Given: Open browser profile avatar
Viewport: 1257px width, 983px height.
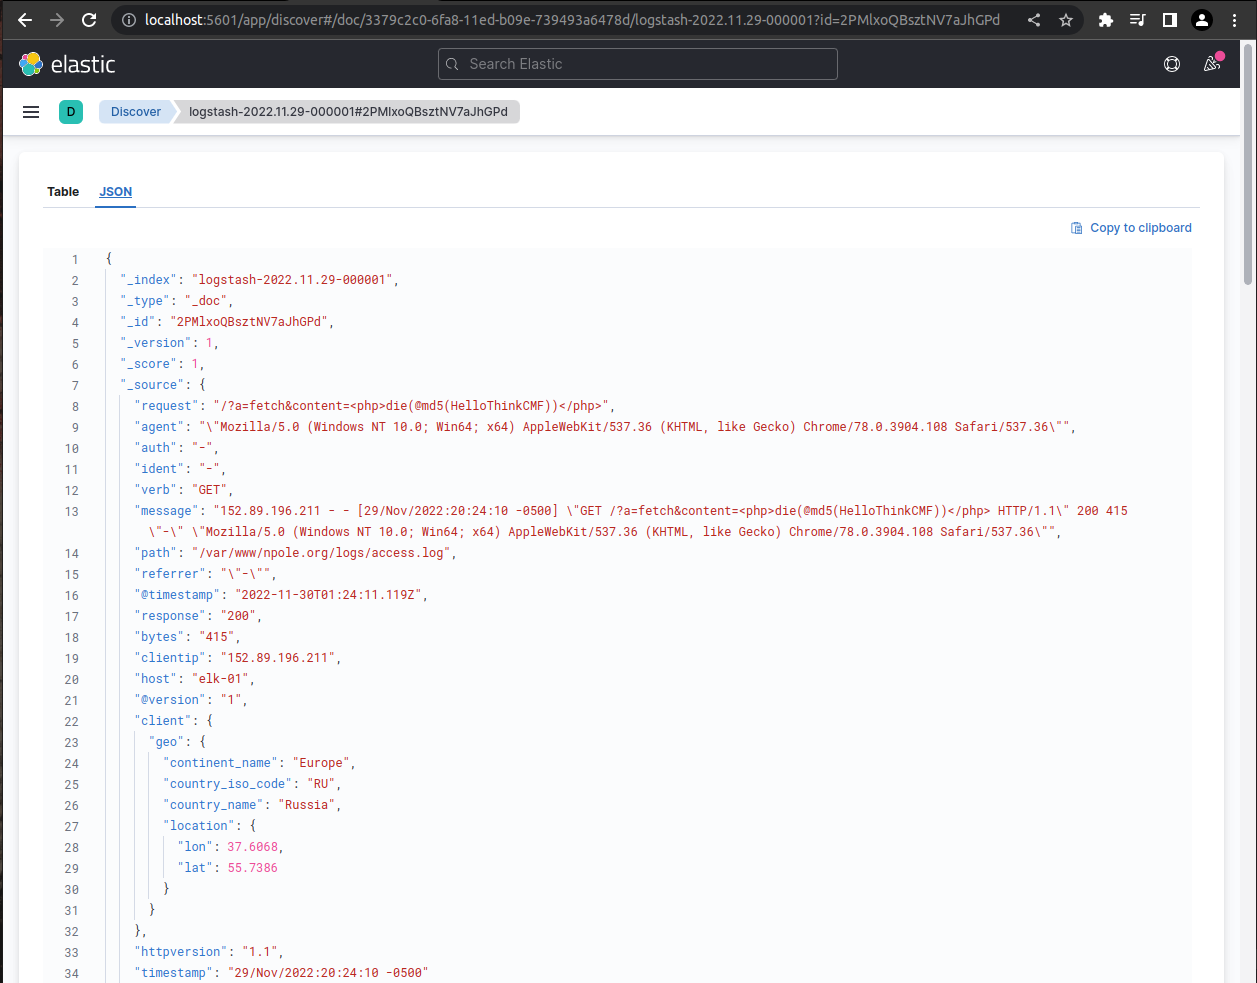Looking at the screenshot, I should [x=1202, y=20].
